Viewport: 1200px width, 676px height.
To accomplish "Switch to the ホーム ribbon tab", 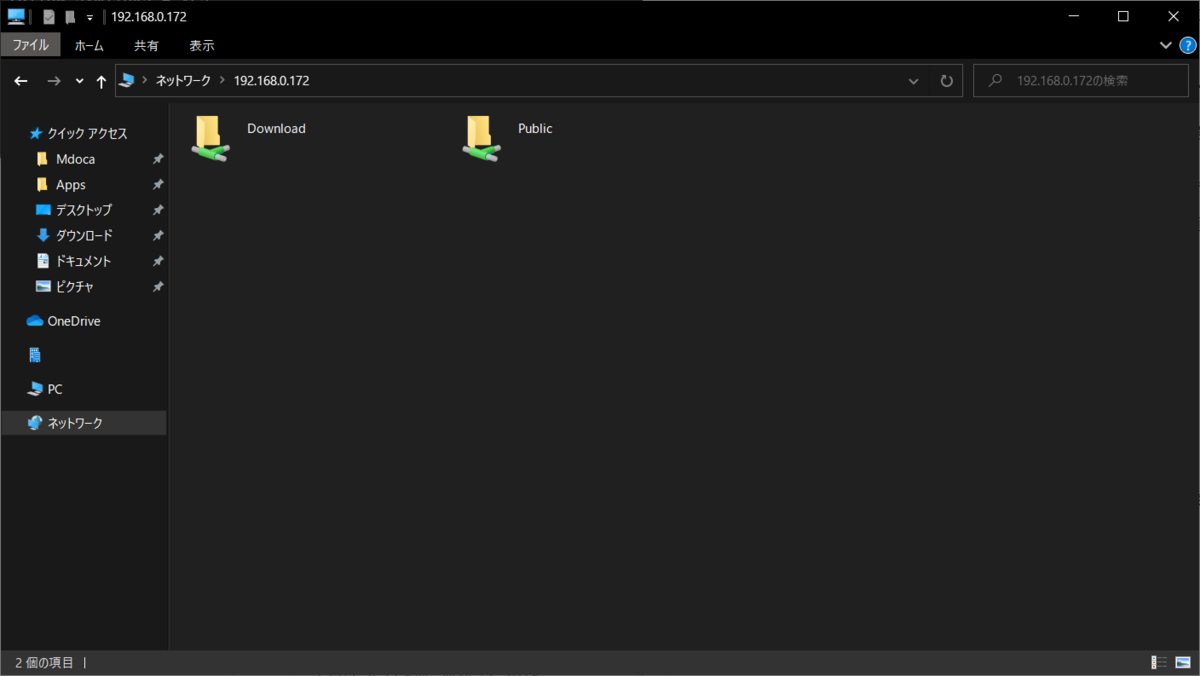I will [x=89, y=45].
